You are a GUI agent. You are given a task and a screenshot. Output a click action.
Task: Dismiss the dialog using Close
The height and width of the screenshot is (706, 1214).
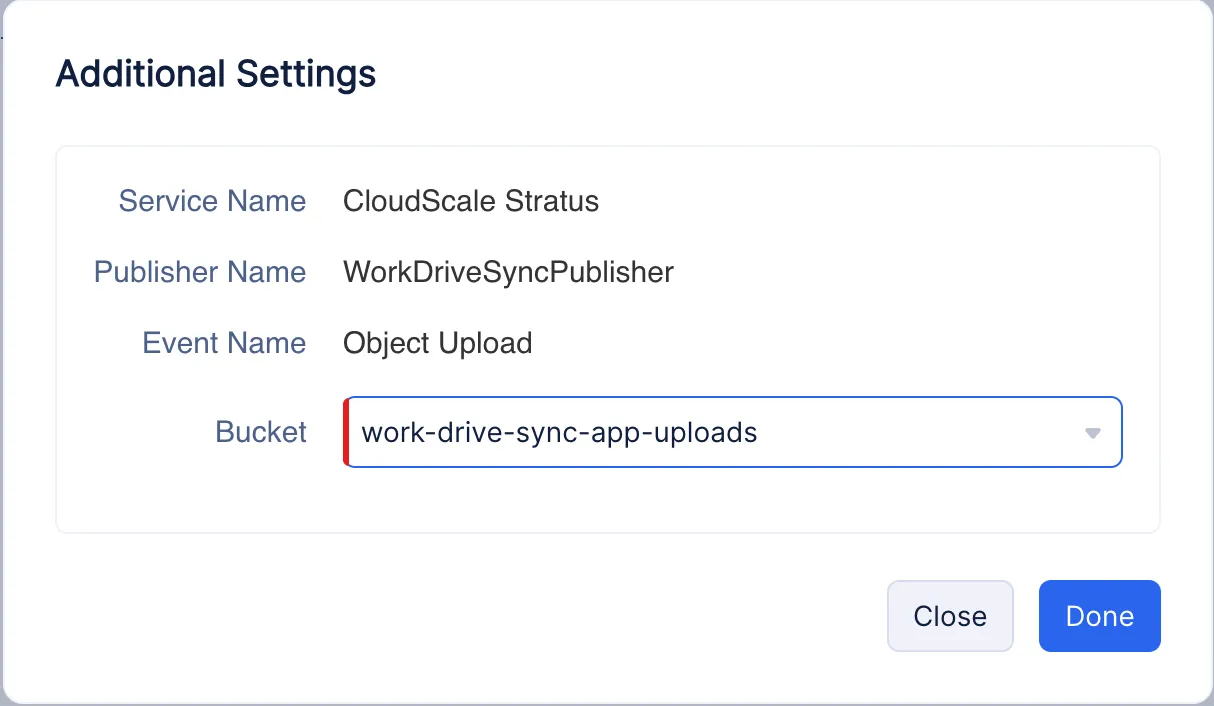(950, 616)
